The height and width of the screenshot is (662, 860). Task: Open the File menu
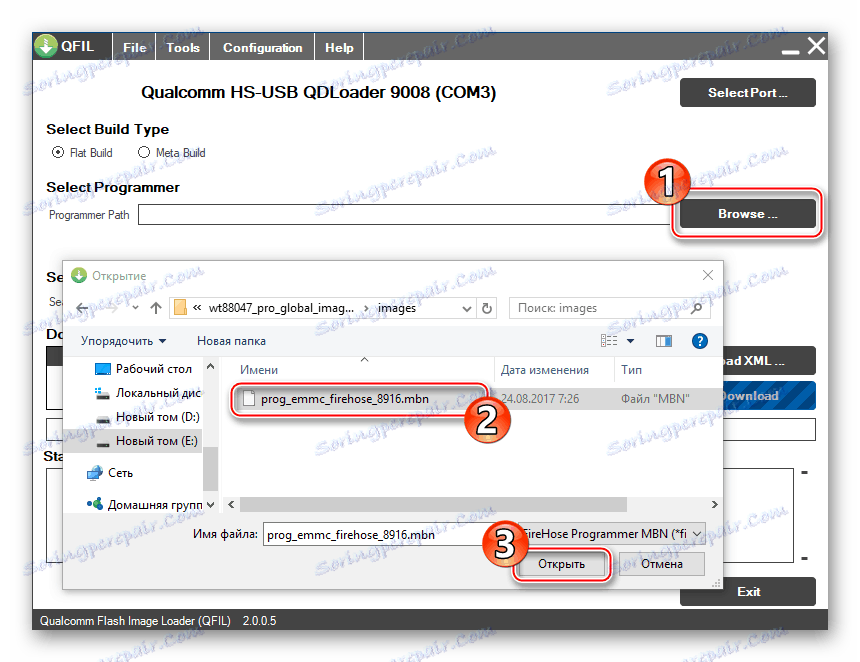tap(134, 48)
